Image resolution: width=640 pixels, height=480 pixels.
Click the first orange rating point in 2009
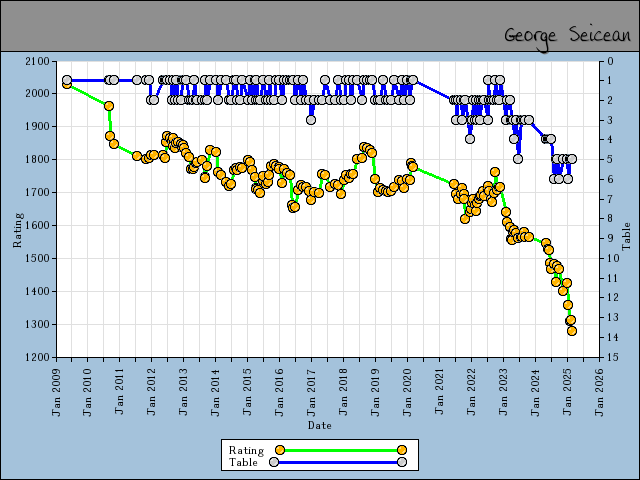coord(67,84)
